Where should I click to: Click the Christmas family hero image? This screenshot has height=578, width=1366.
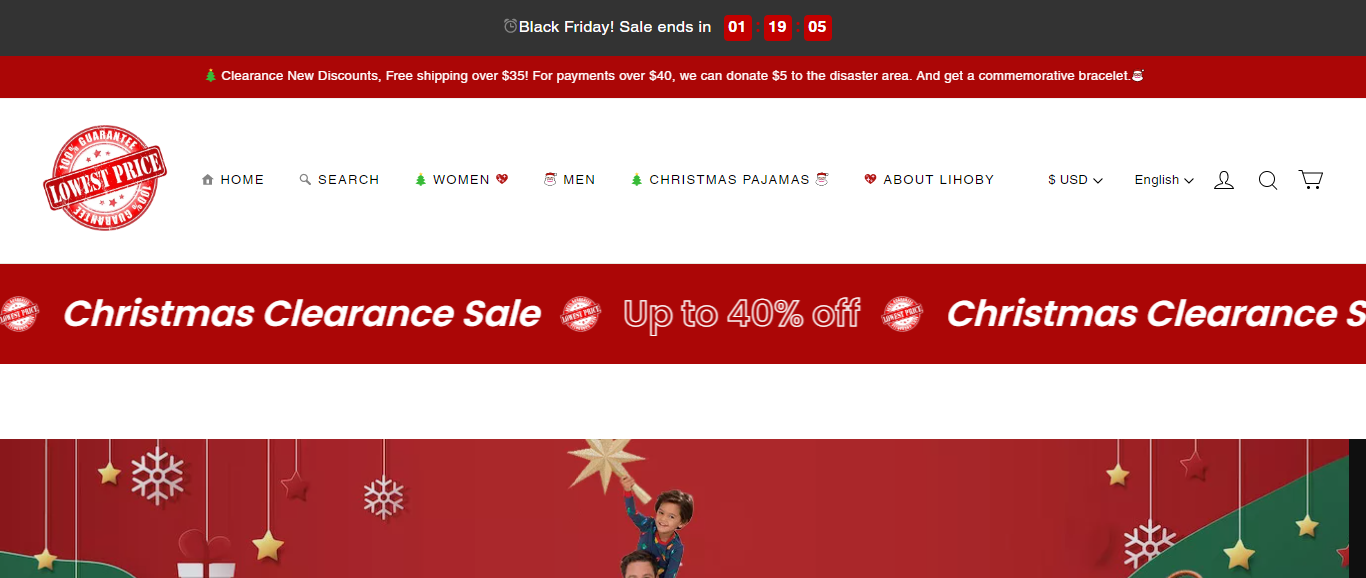point(675,508)
